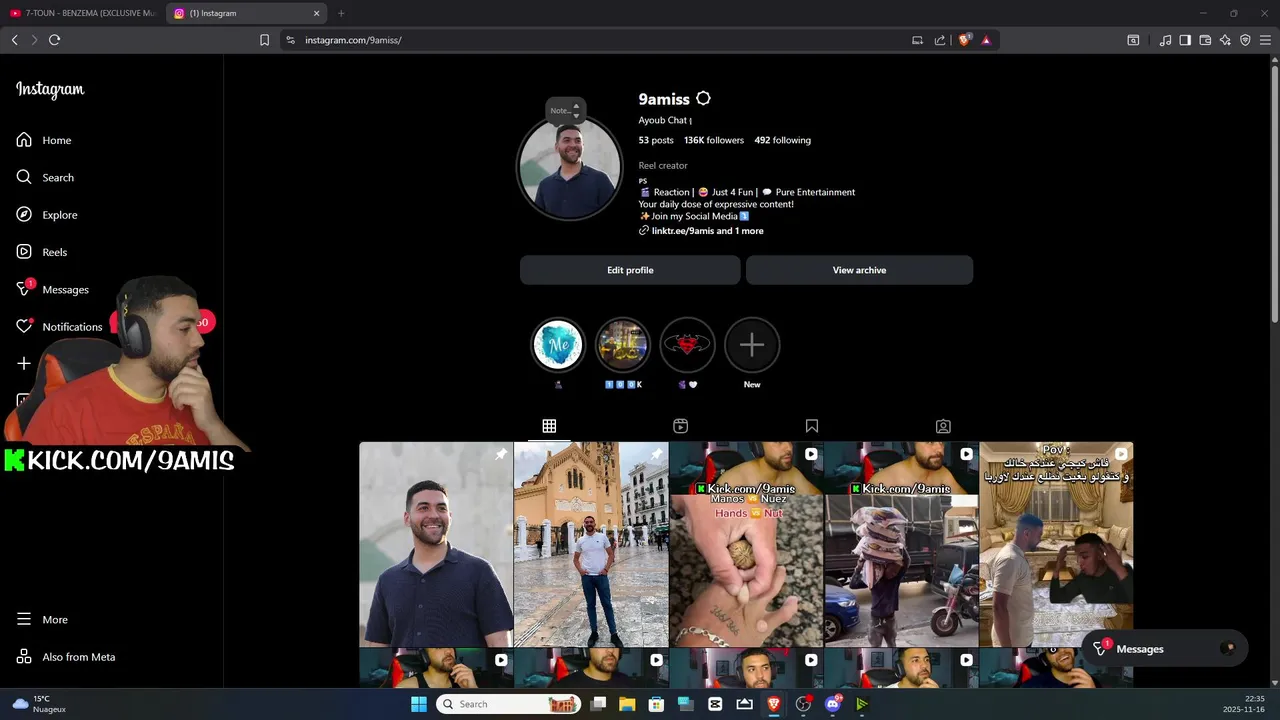The height and width of the screenshot is (720, 1280).
Task: Click the Note bubble above profile picture
Action: pyautogui.click(x=565, y=110)
